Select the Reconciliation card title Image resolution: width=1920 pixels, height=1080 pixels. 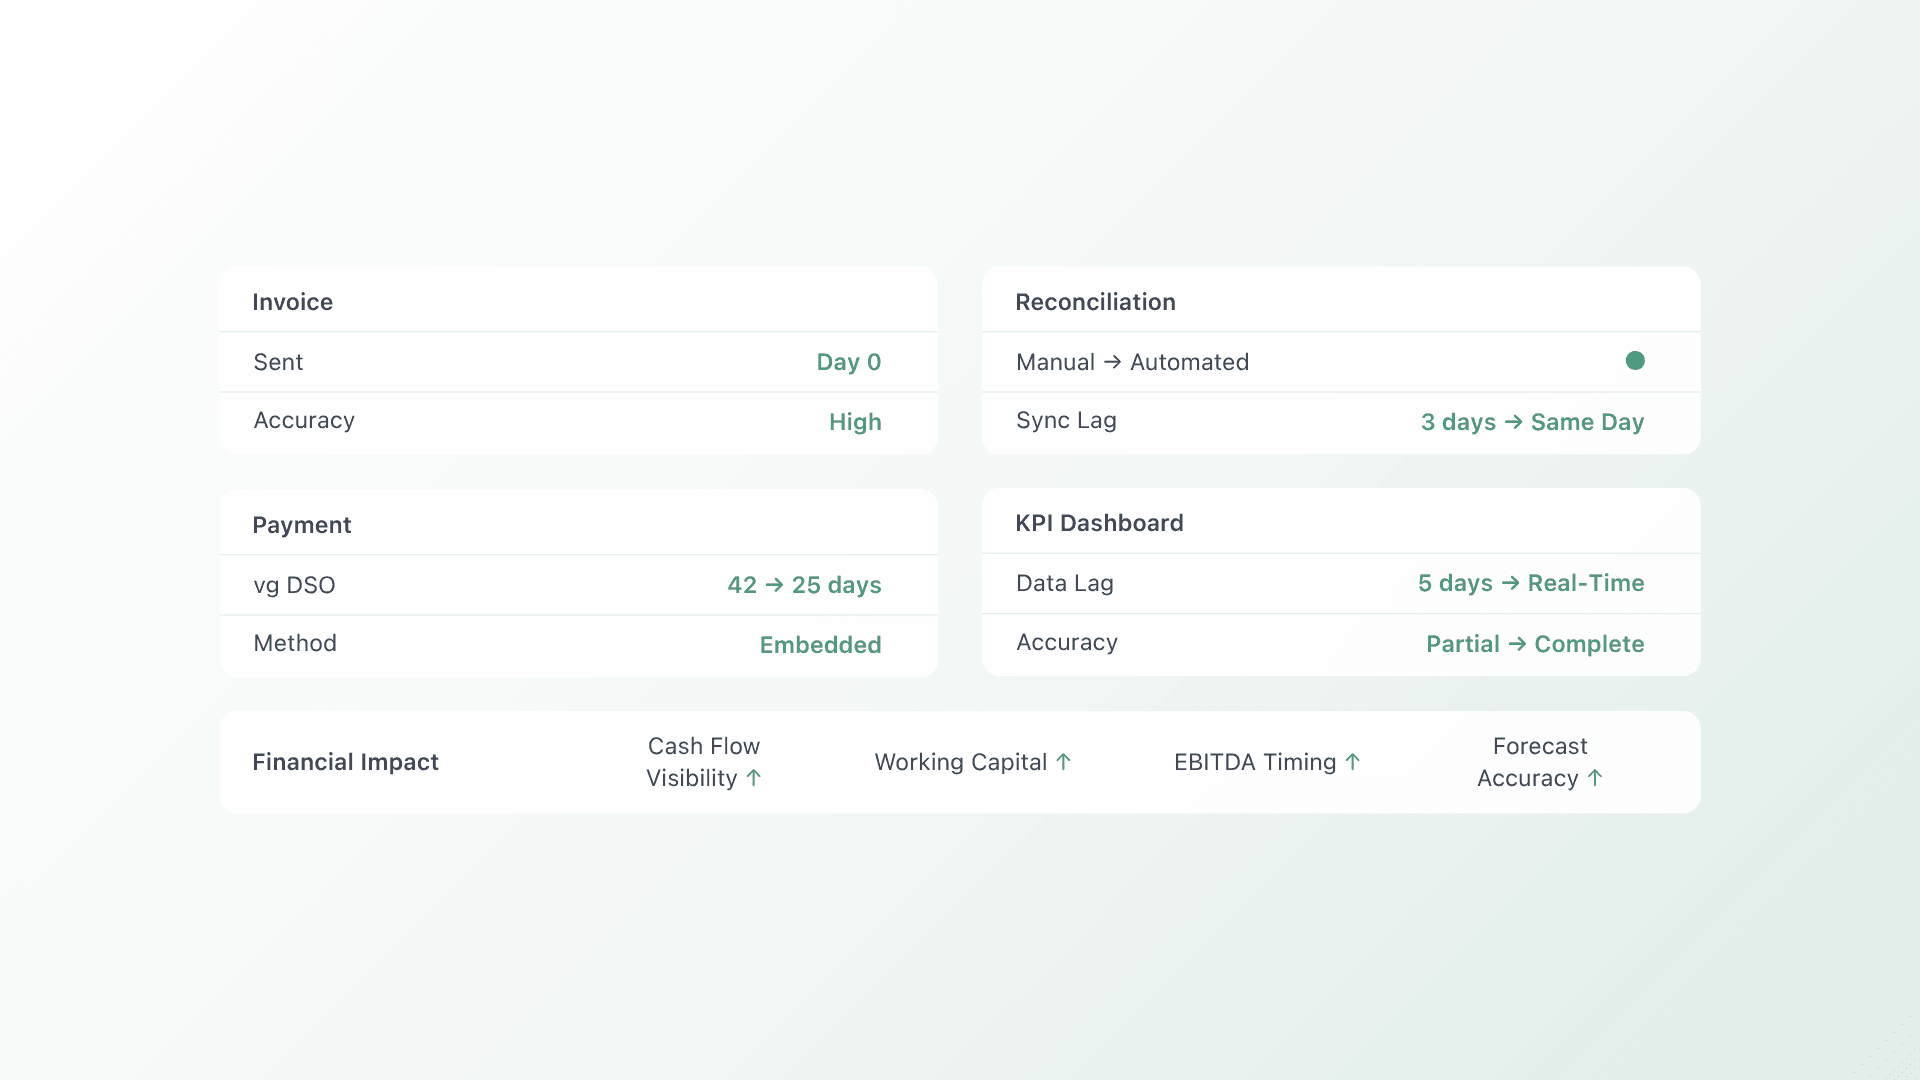click(1095, 302)
